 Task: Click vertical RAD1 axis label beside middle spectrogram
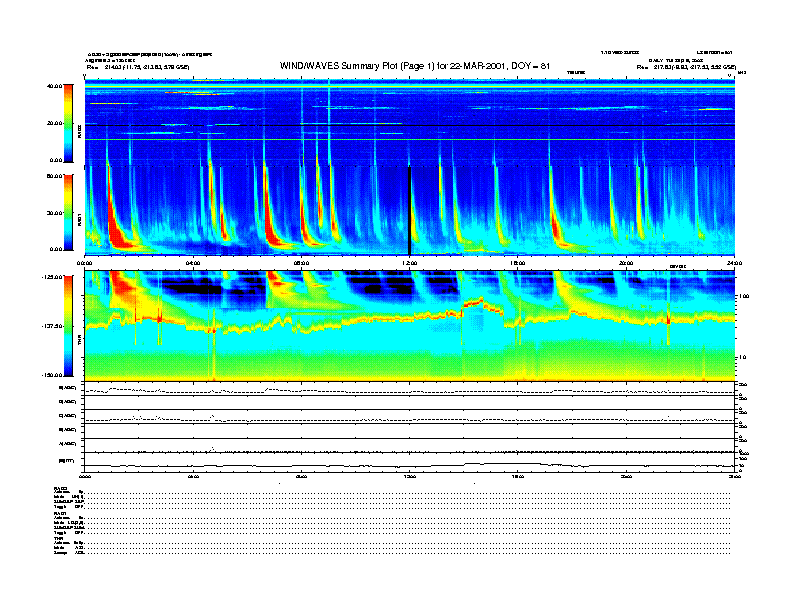click(79, 220)
